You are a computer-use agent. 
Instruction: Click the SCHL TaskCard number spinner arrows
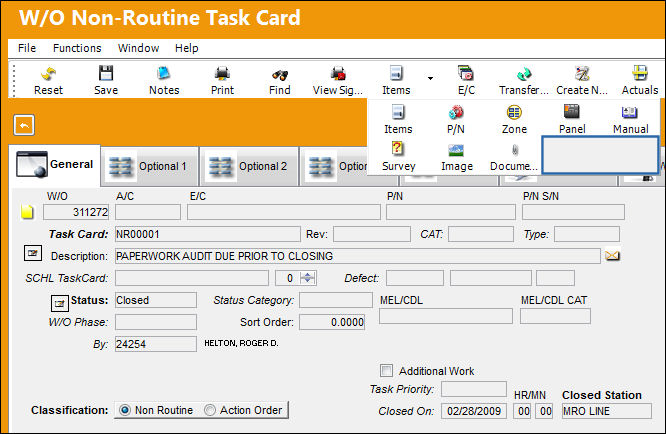[x=308, y=278]
